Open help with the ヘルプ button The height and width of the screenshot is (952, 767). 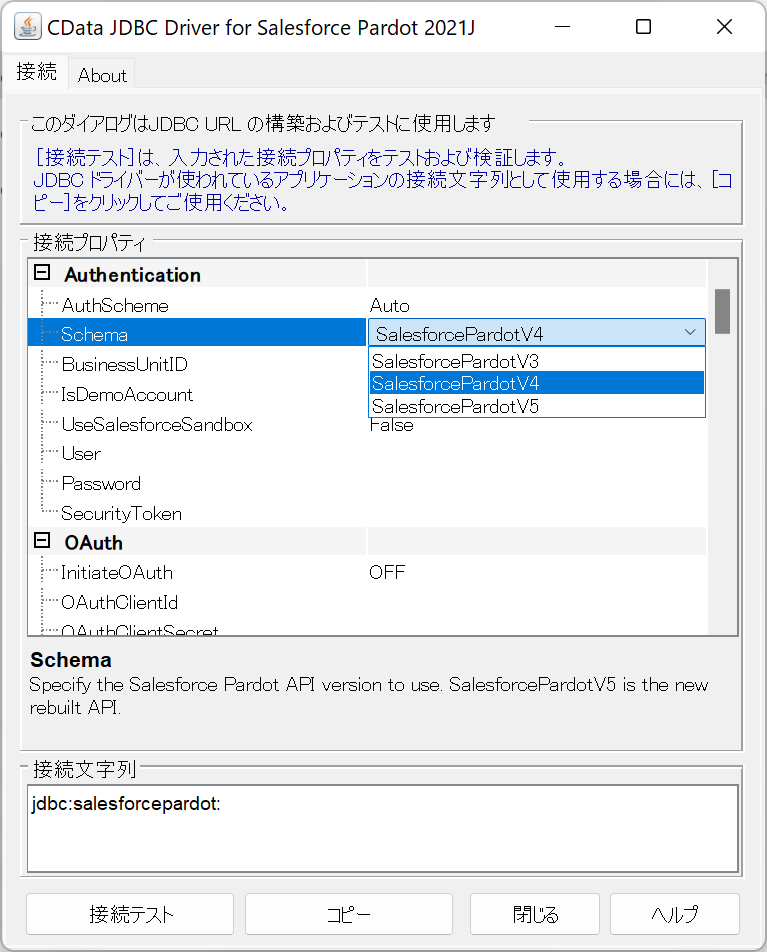coord(674,914)
